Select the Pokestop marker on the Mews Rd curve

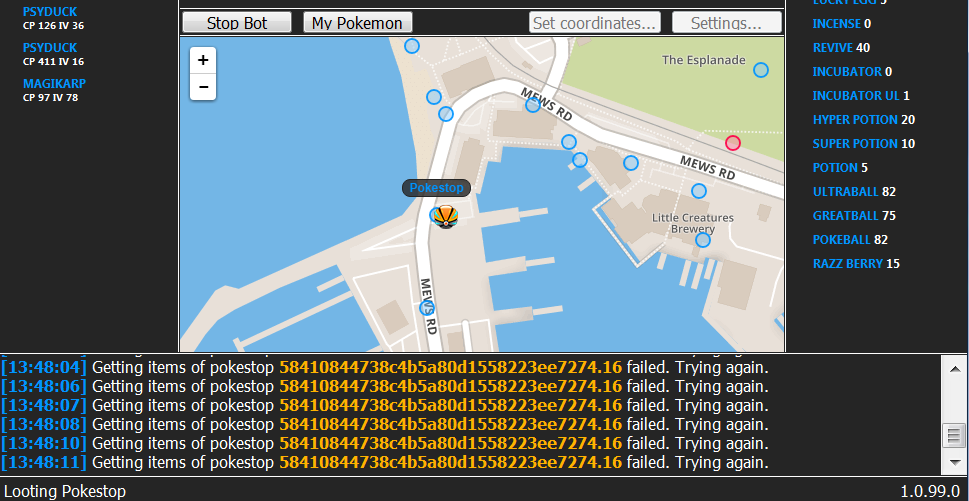pos(533,105)
